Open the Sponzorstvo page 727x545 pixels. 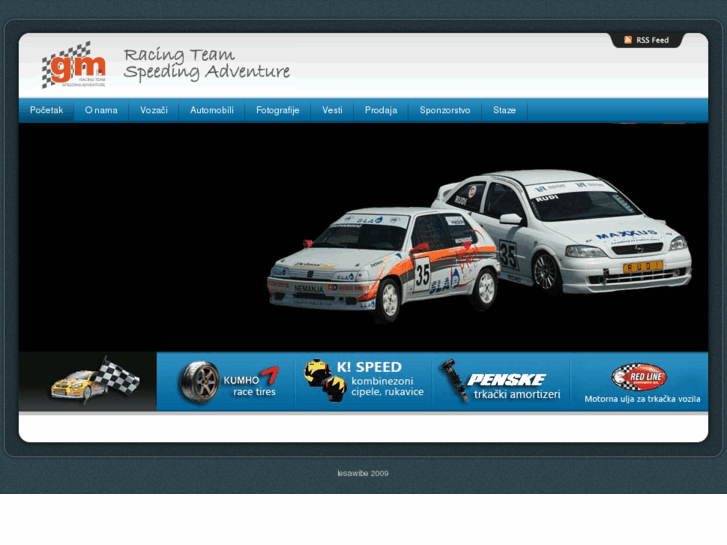tap(445, 110)
